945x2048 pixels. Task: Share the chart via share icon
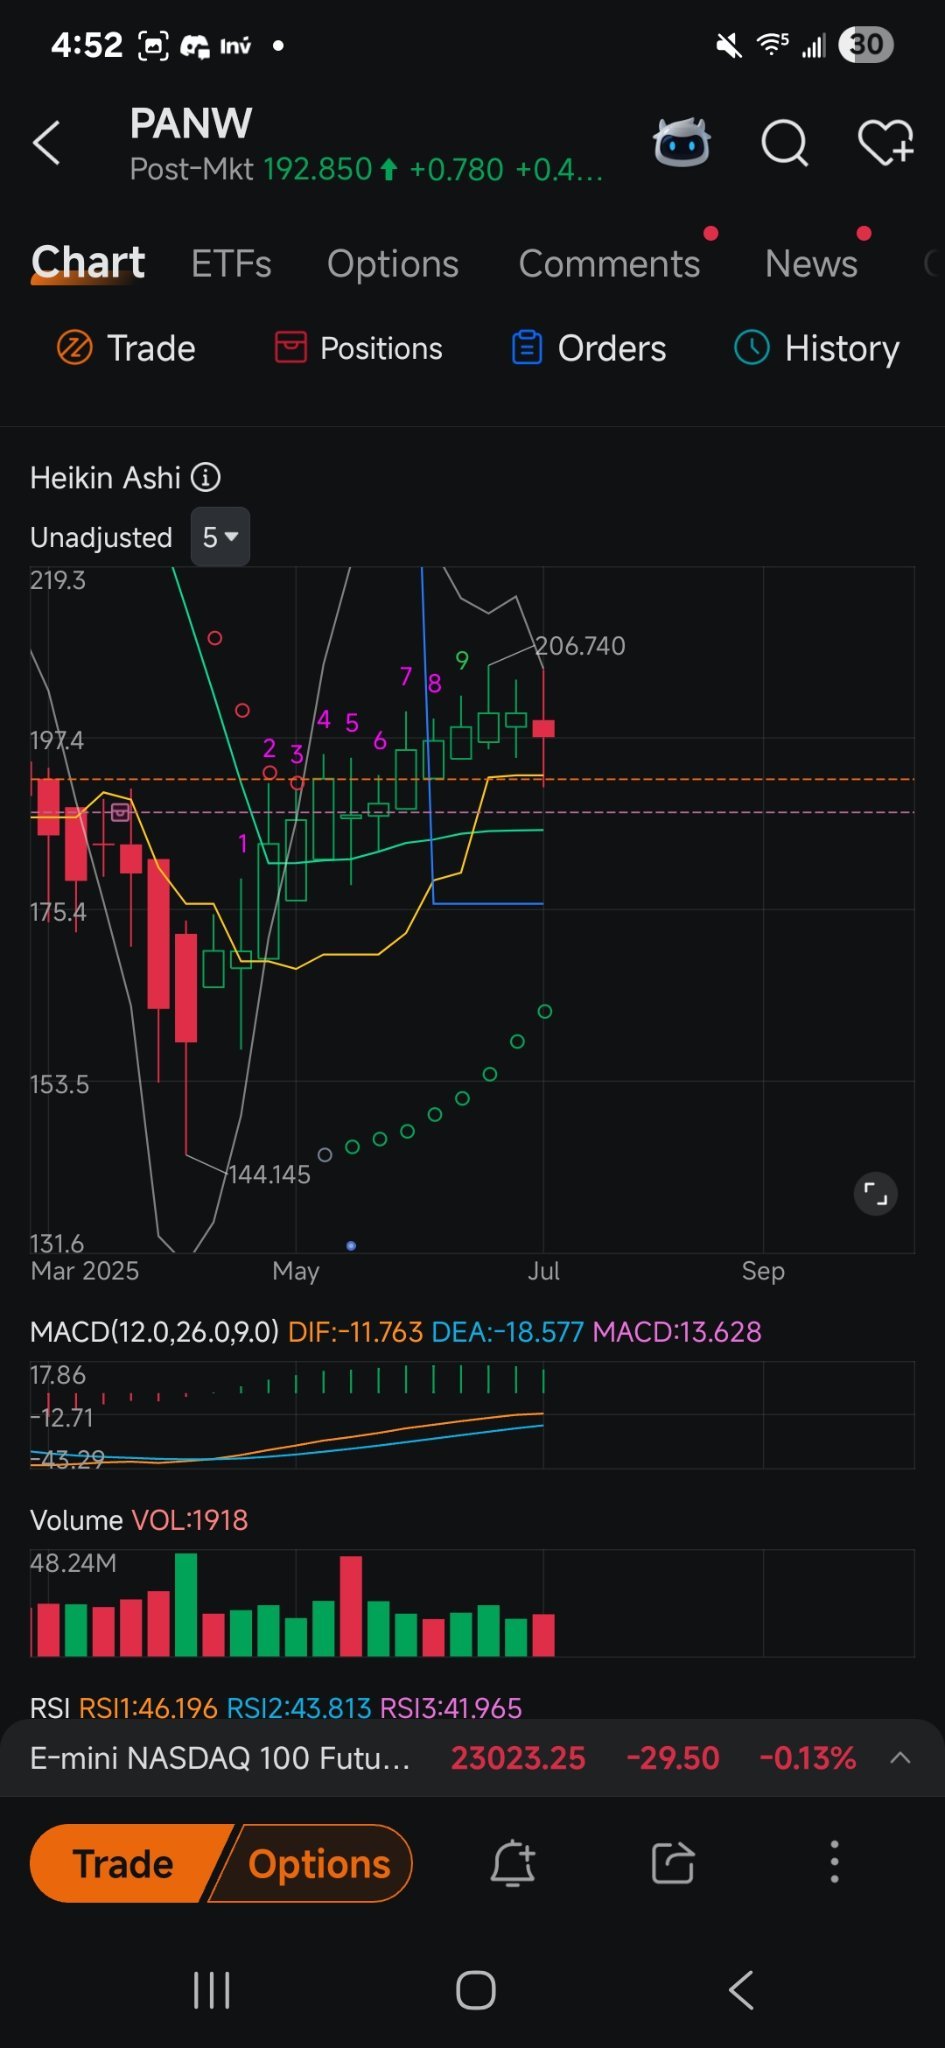[x=673, y=1863]
